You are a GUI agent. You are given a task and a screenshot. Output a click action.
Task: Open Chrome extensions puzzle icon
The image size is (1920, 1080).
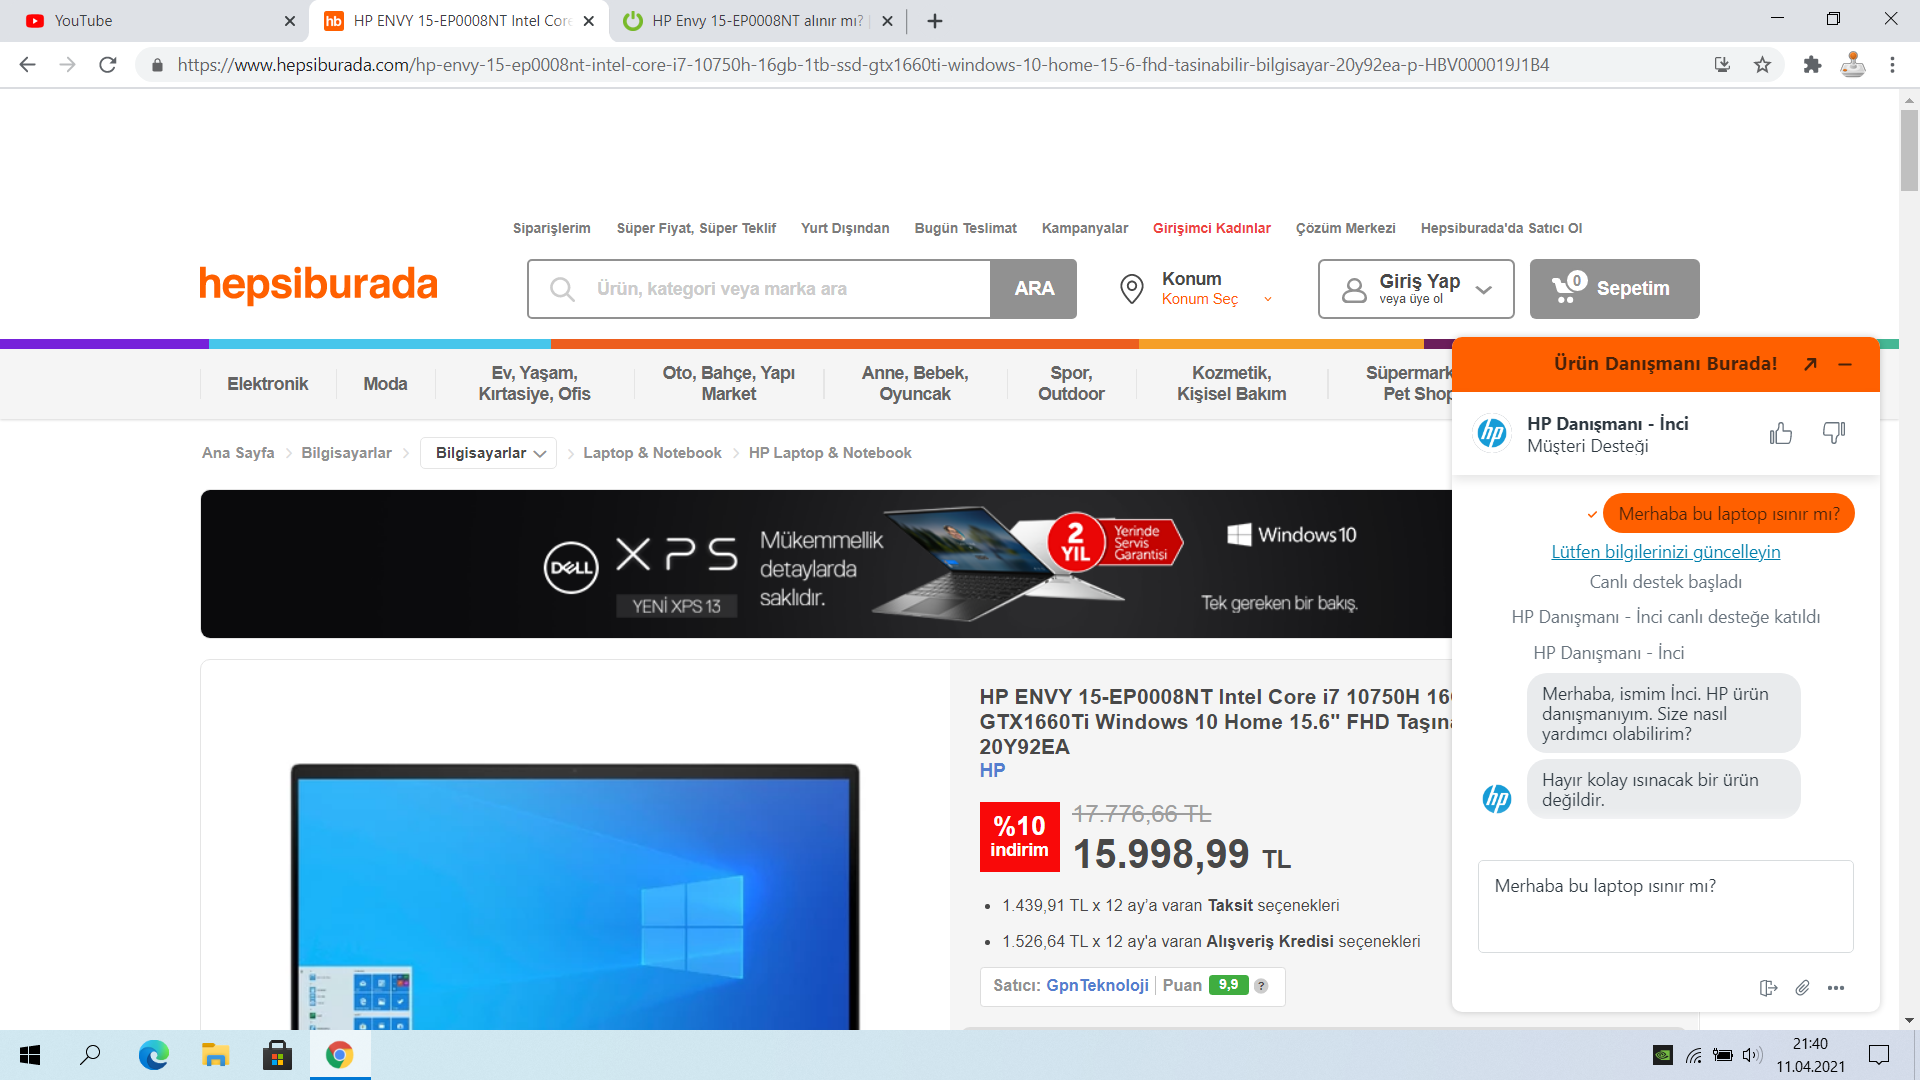[1812, 65]
